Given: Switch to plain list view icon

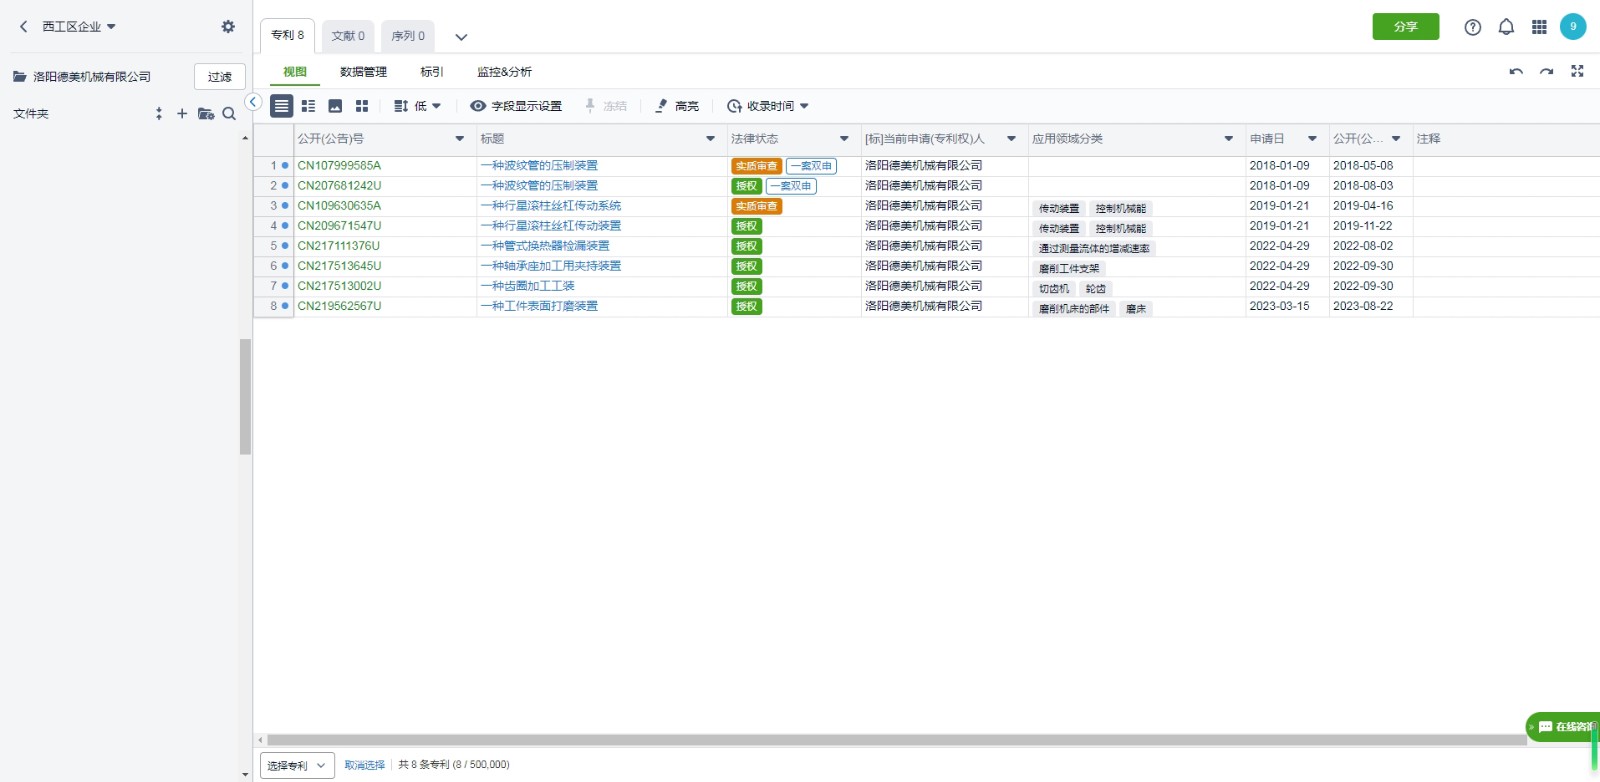Looking at the screenshot, I should coord(282,106).
